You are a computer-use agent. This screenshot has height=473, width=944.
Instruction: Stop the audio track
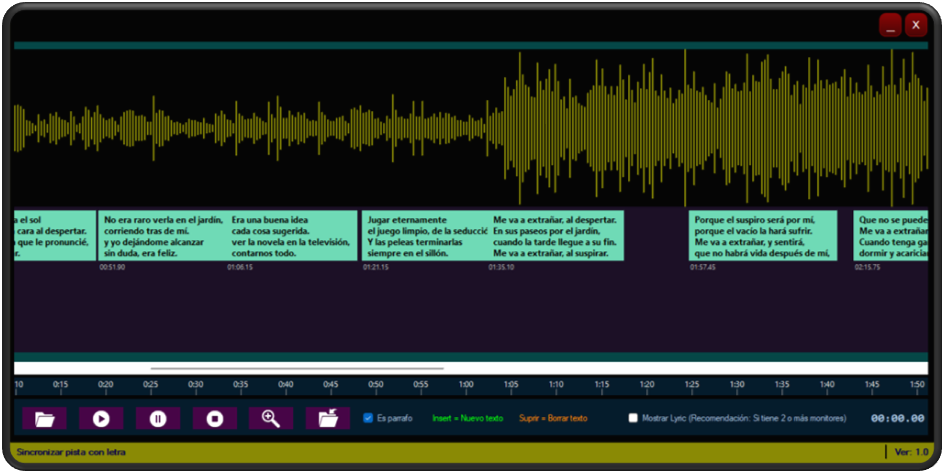click(x=214, y=419)
